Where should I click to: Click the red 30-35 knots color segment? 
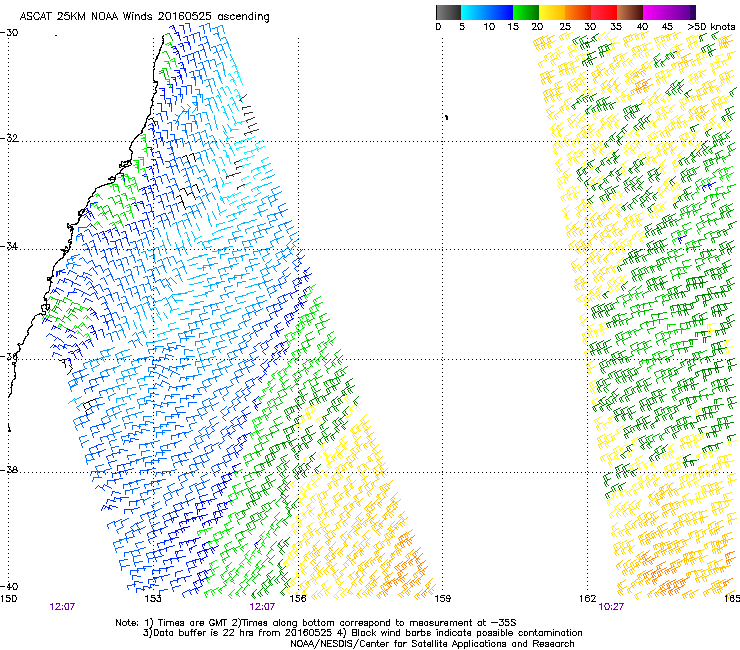point(604,12)
